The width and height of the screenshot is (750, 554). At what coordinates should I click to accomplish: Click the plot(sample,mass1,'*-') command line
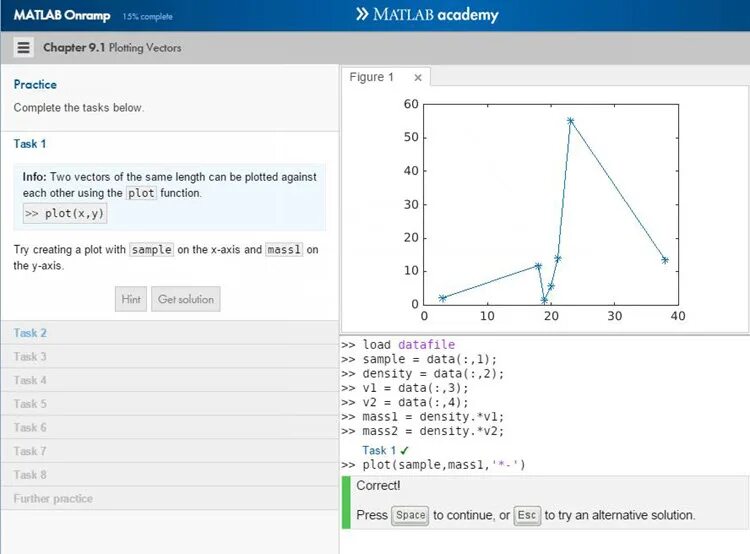pyautogui.click(x=433, y=465)
